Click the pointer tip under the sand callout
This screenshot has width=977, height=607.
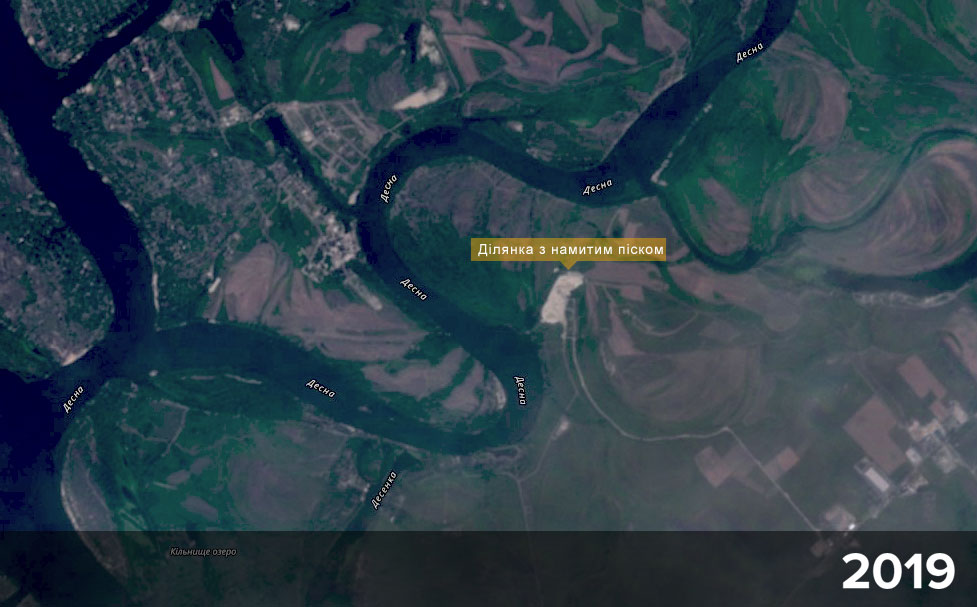[x=570, y=267]
